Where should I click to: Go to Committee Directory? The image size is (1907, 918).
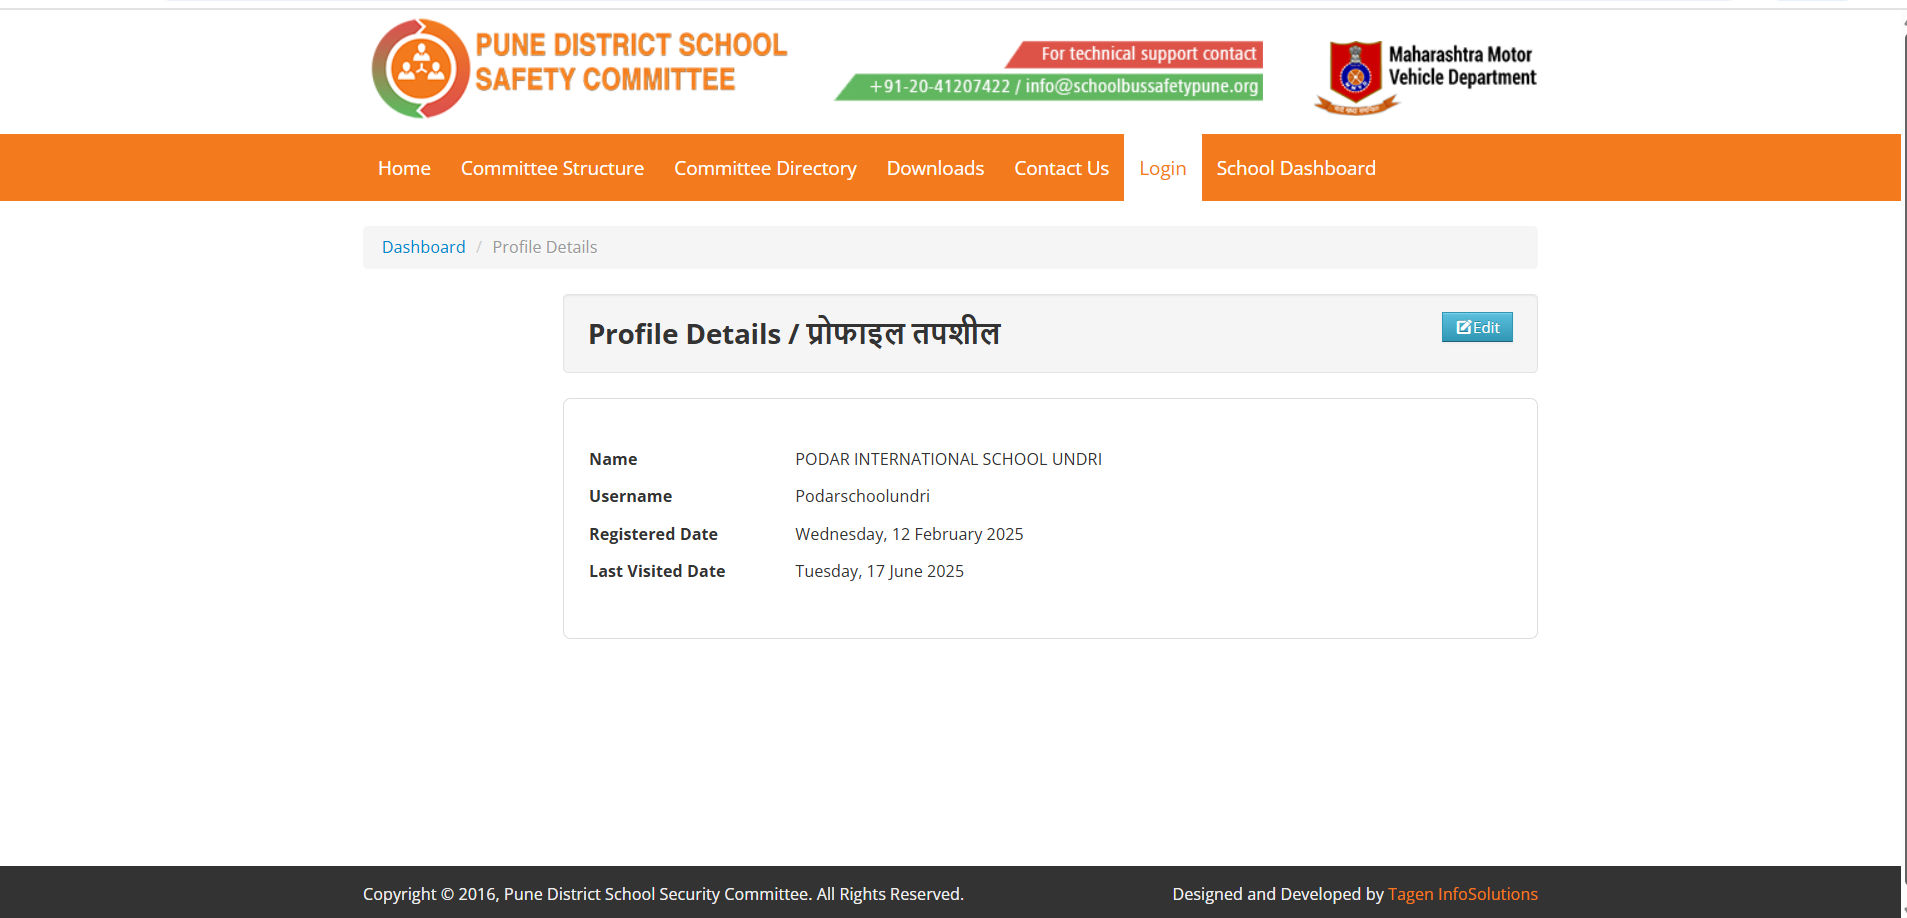click(x=765, y=168)
